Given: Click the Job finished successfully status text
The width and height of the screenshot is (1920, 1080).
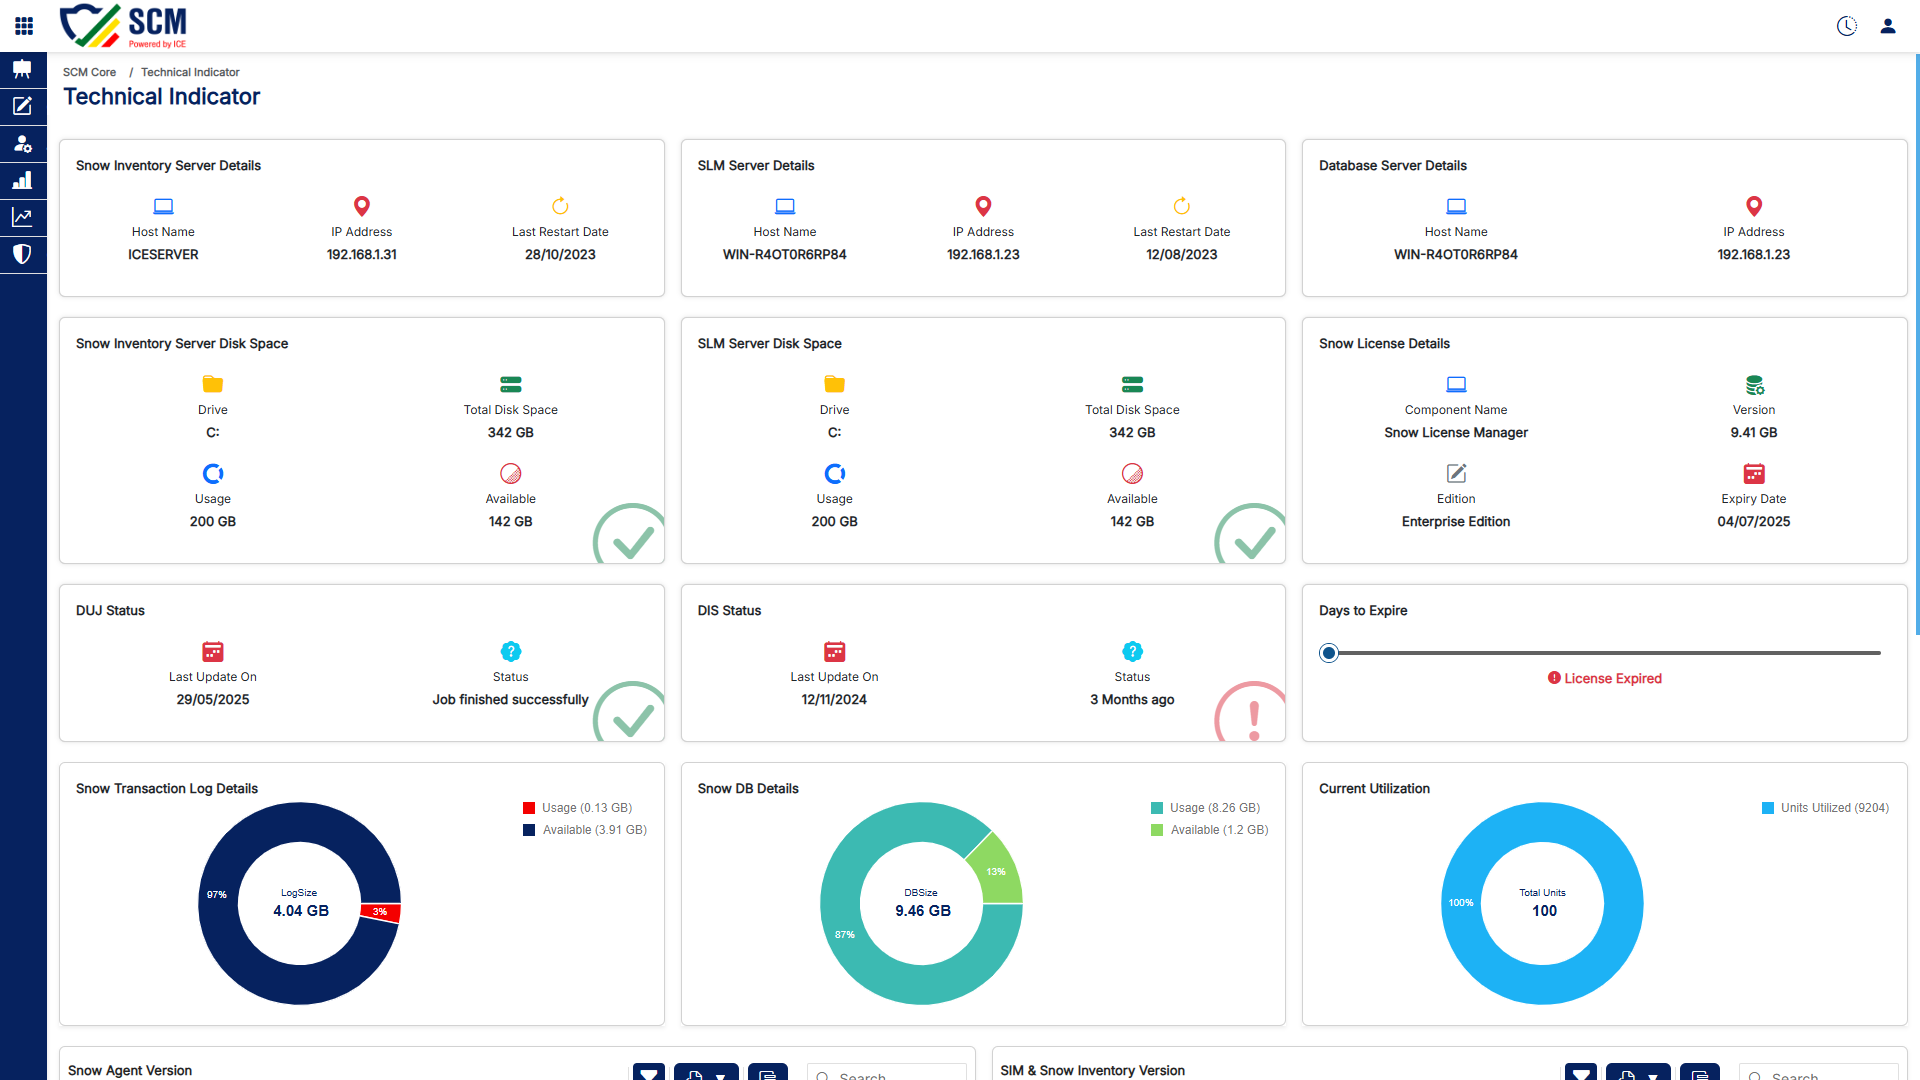Looking at the screenshot, I should pos(510,700).
